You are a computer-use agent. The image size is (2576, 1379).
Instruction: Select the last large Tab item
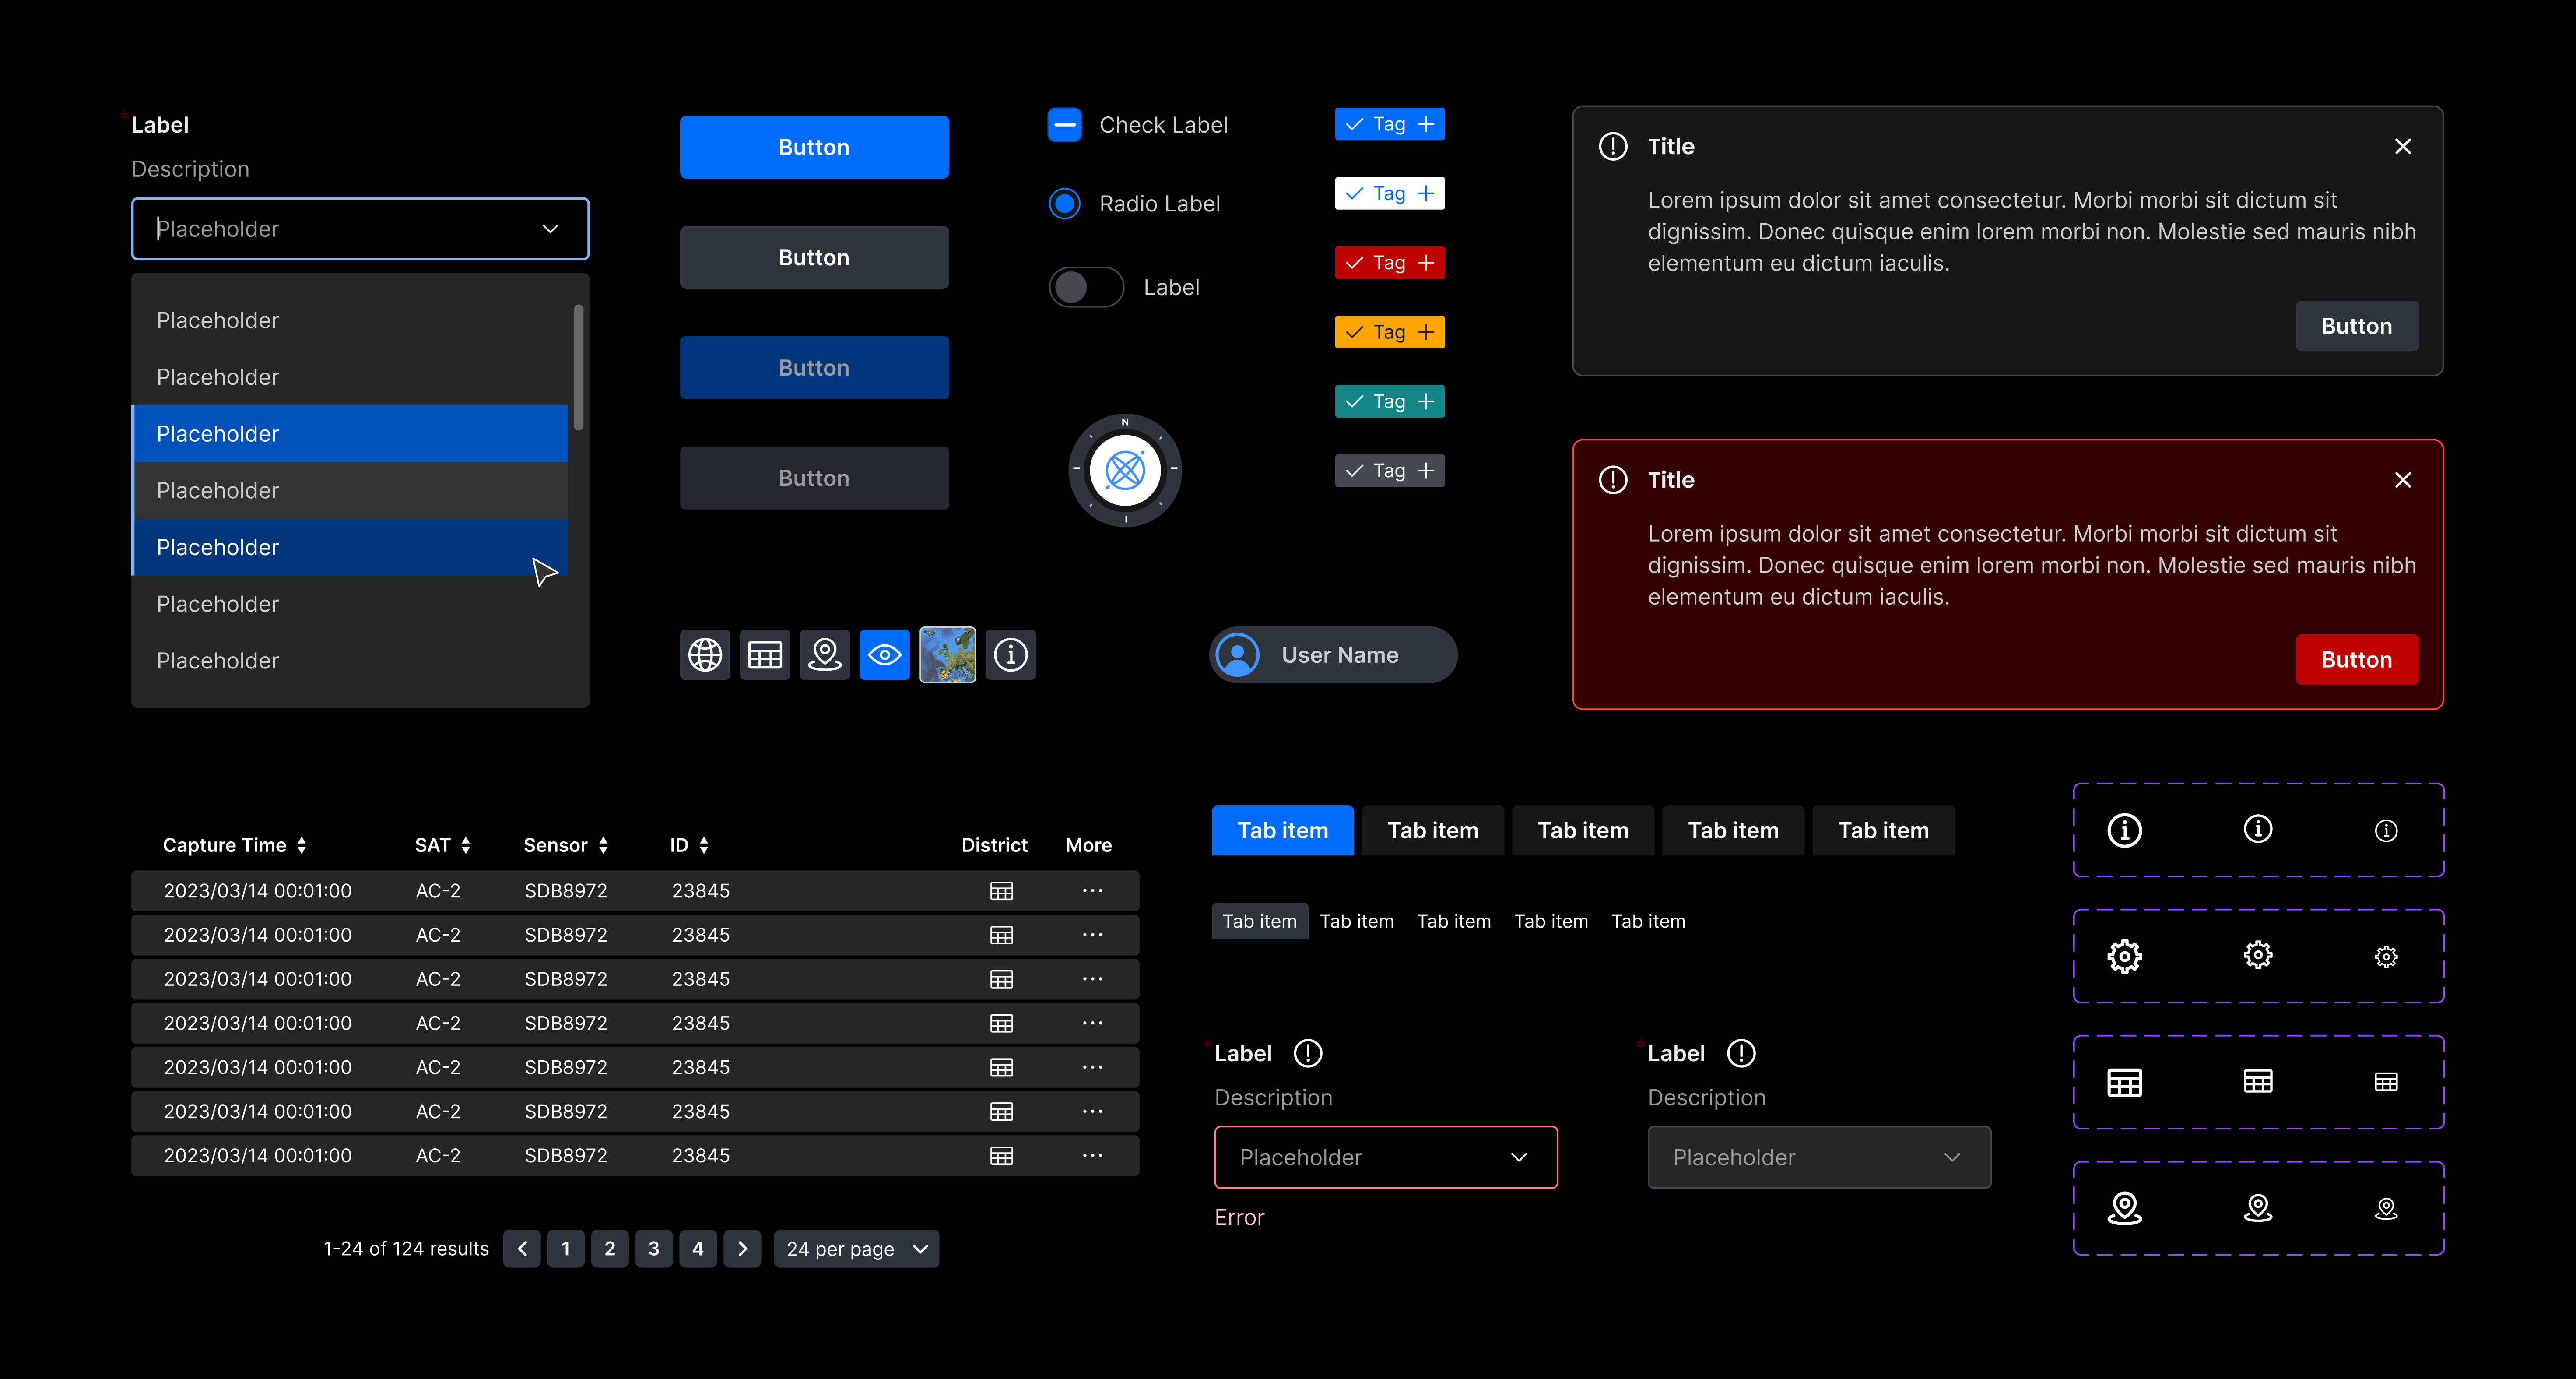pyautogui.click(x=1883, y=830)
